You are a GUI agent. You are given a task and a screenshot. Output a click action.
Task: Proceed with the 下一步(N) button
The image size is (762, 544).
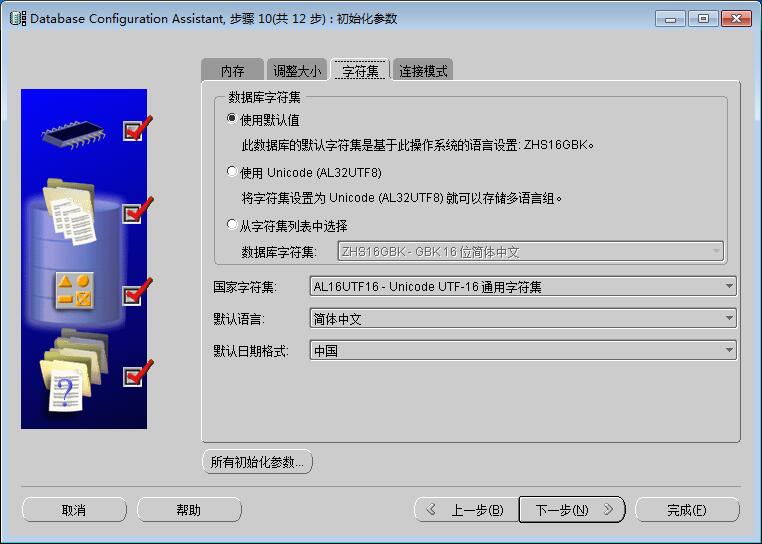[572, 510]
